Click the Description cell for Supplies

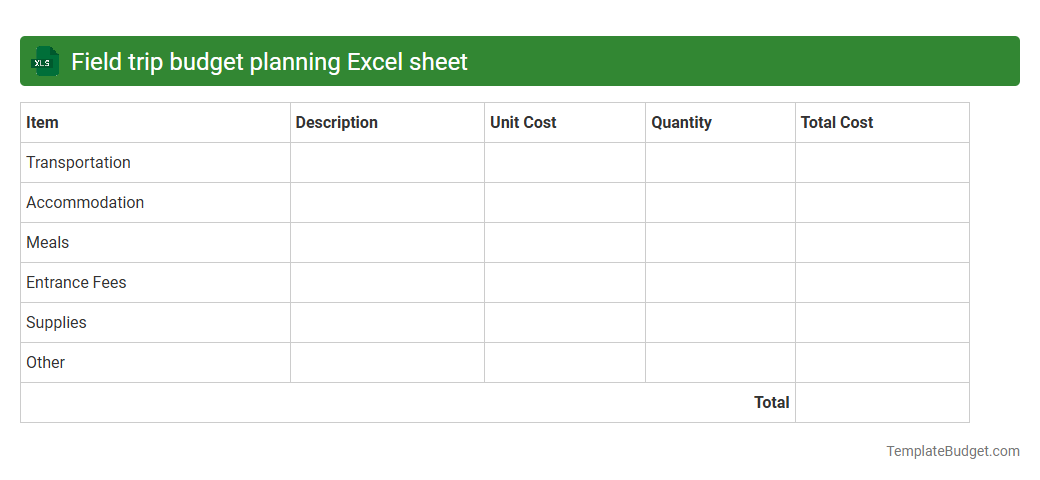[387, 323]
